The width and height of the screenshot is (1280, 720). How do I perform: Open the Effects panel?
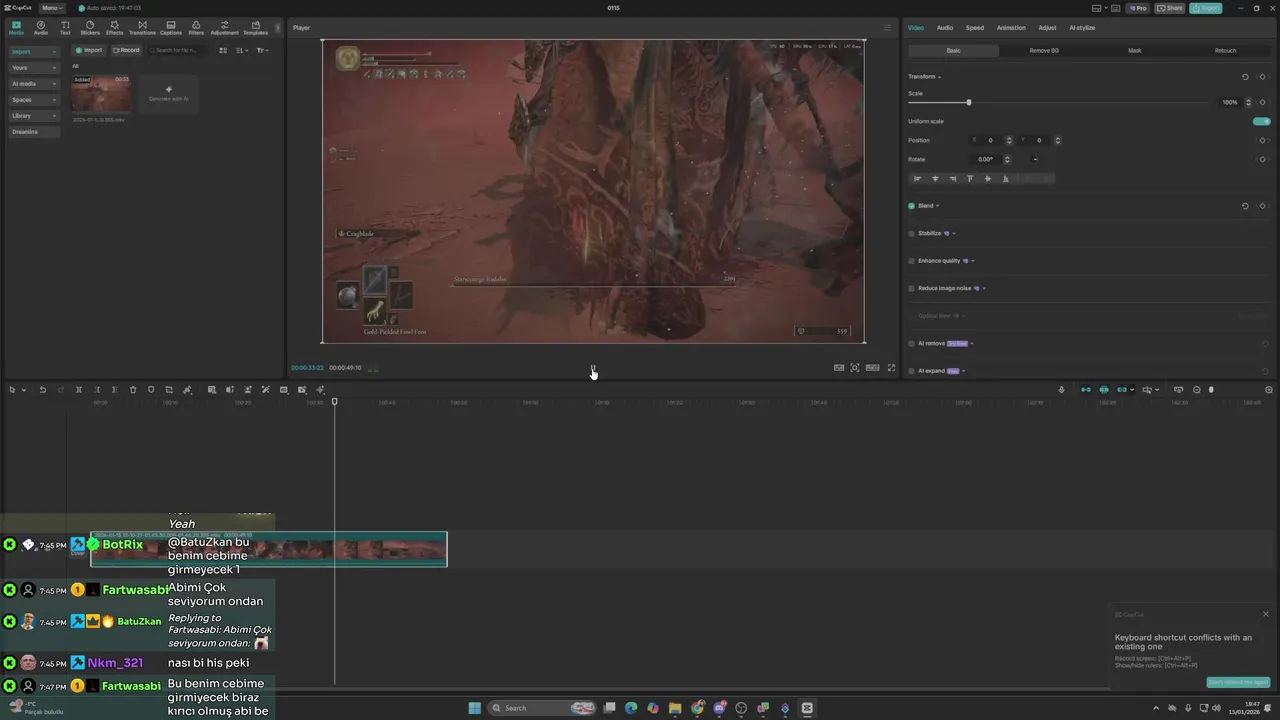(x=115, y=28)
